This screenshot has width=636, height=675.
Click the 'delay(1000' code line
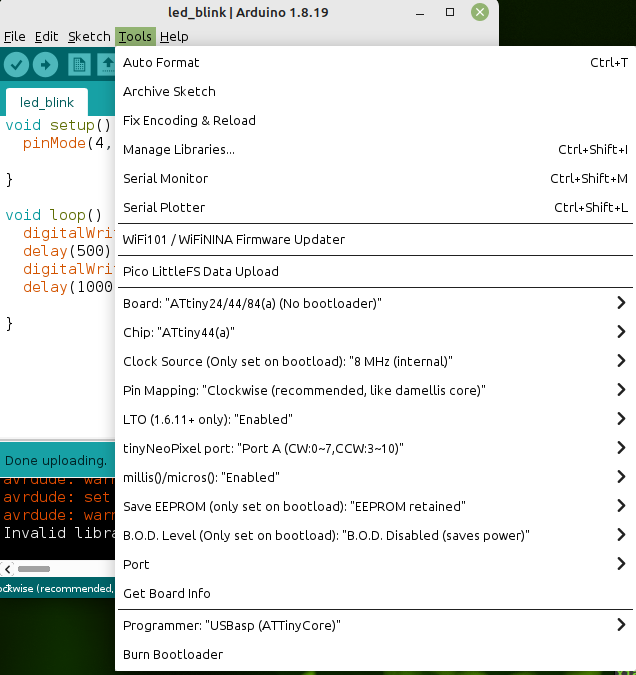(x=68, y=287)
